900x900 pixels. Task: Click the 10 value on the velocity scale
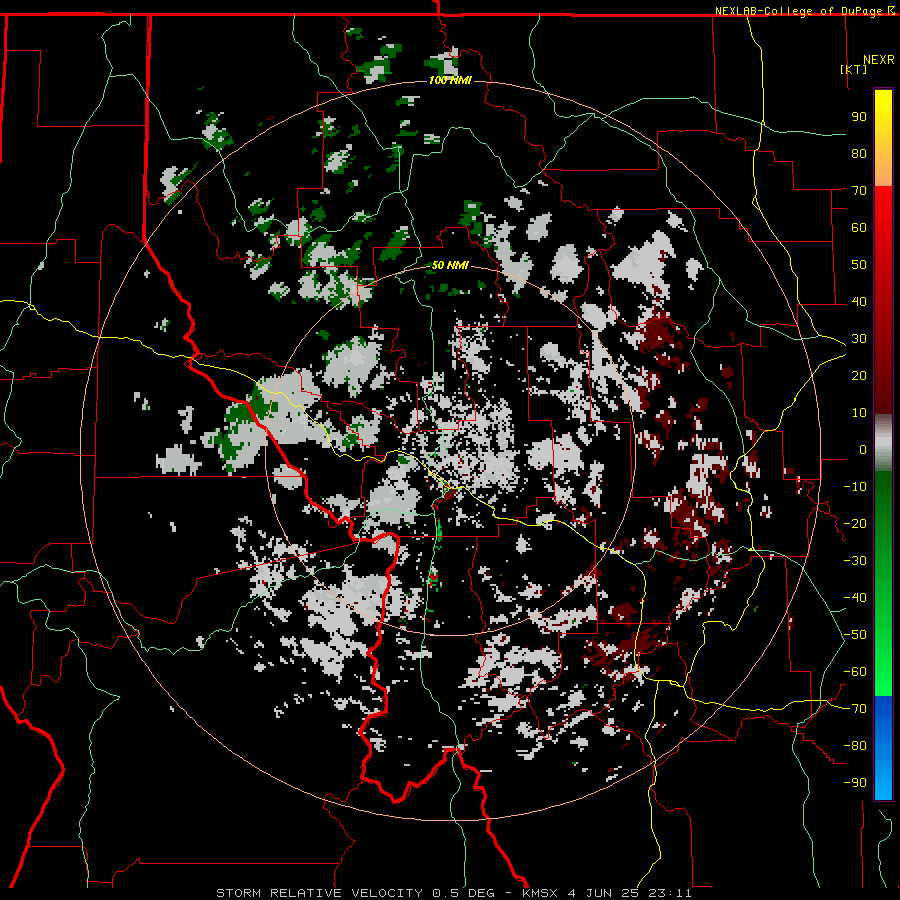click(x=859, y=413)
